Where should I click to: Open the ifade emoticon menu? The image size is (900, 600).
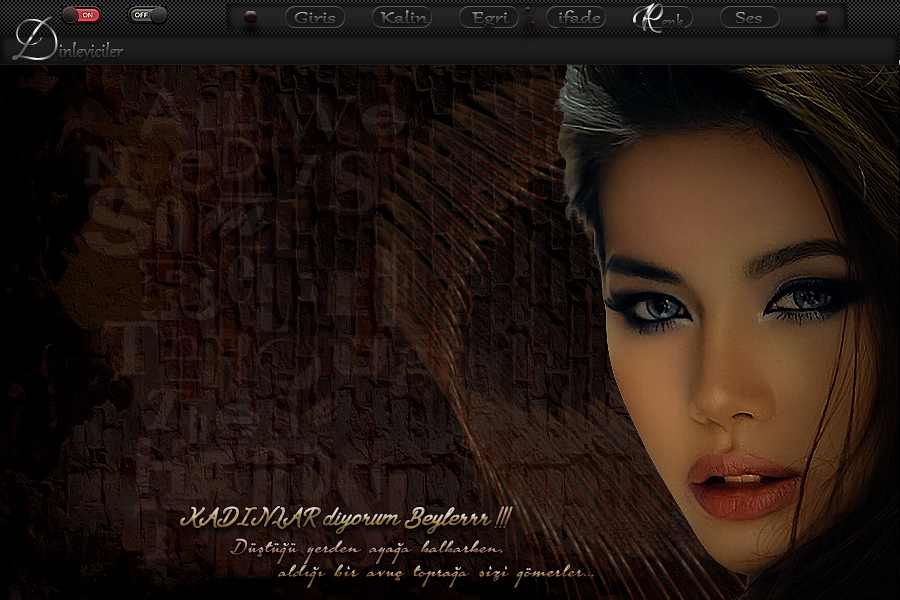[x=576, y=17]
